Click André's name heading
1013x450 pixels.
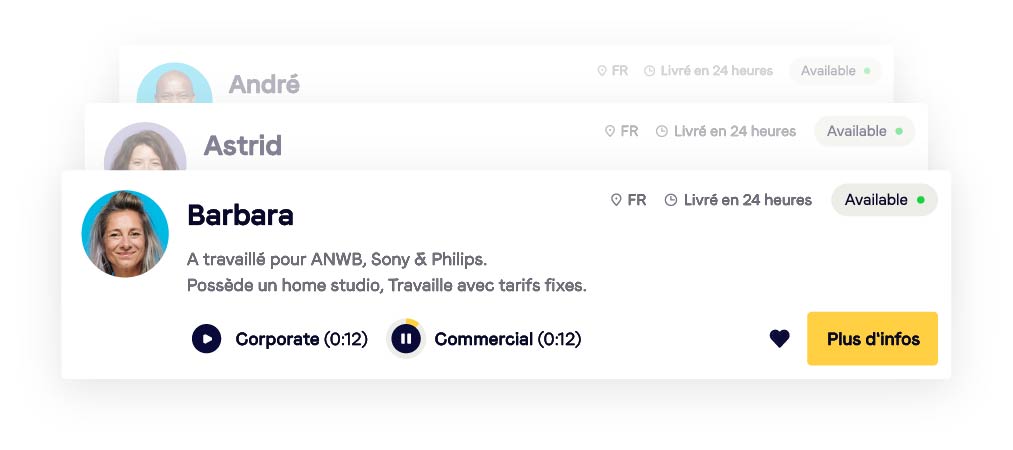tap(264, 85)
